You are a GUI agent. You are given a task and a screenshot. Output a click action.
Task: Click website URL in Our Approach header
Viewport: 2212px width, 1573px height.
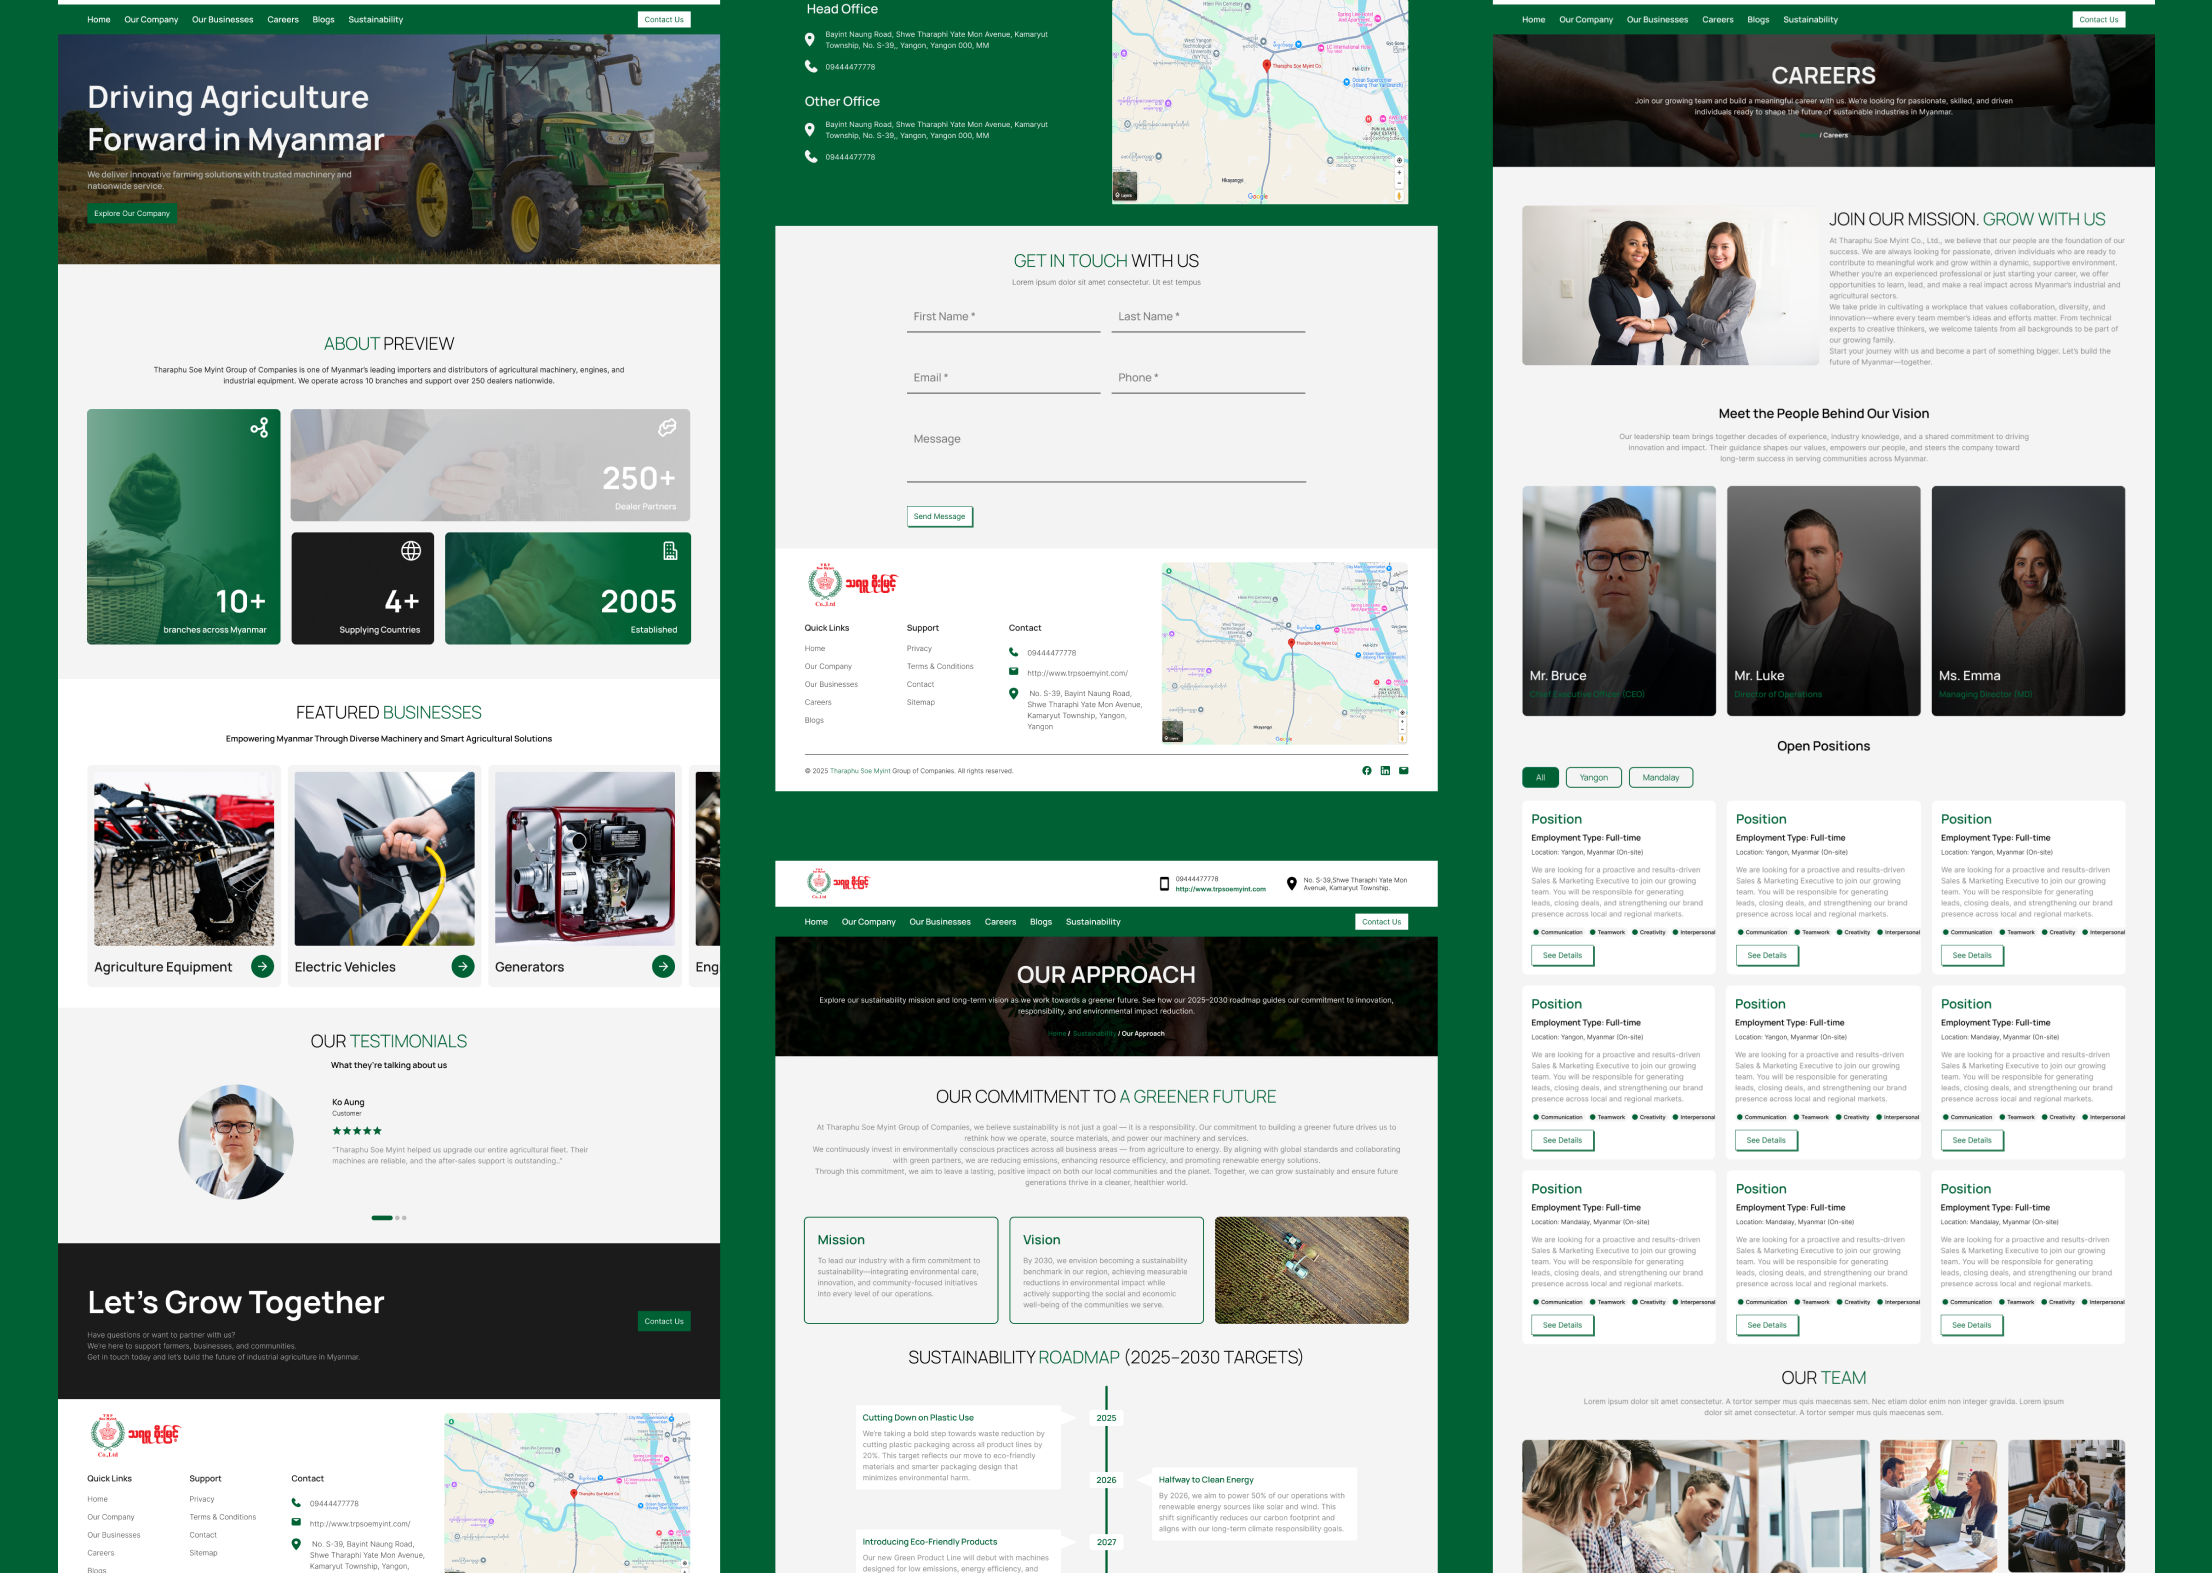pyautogui.click(x=1220, y=888)
